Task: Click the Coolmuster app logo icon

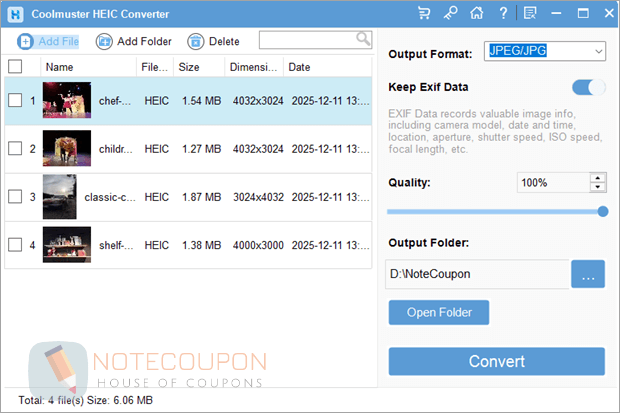Action: coord(15,14)
